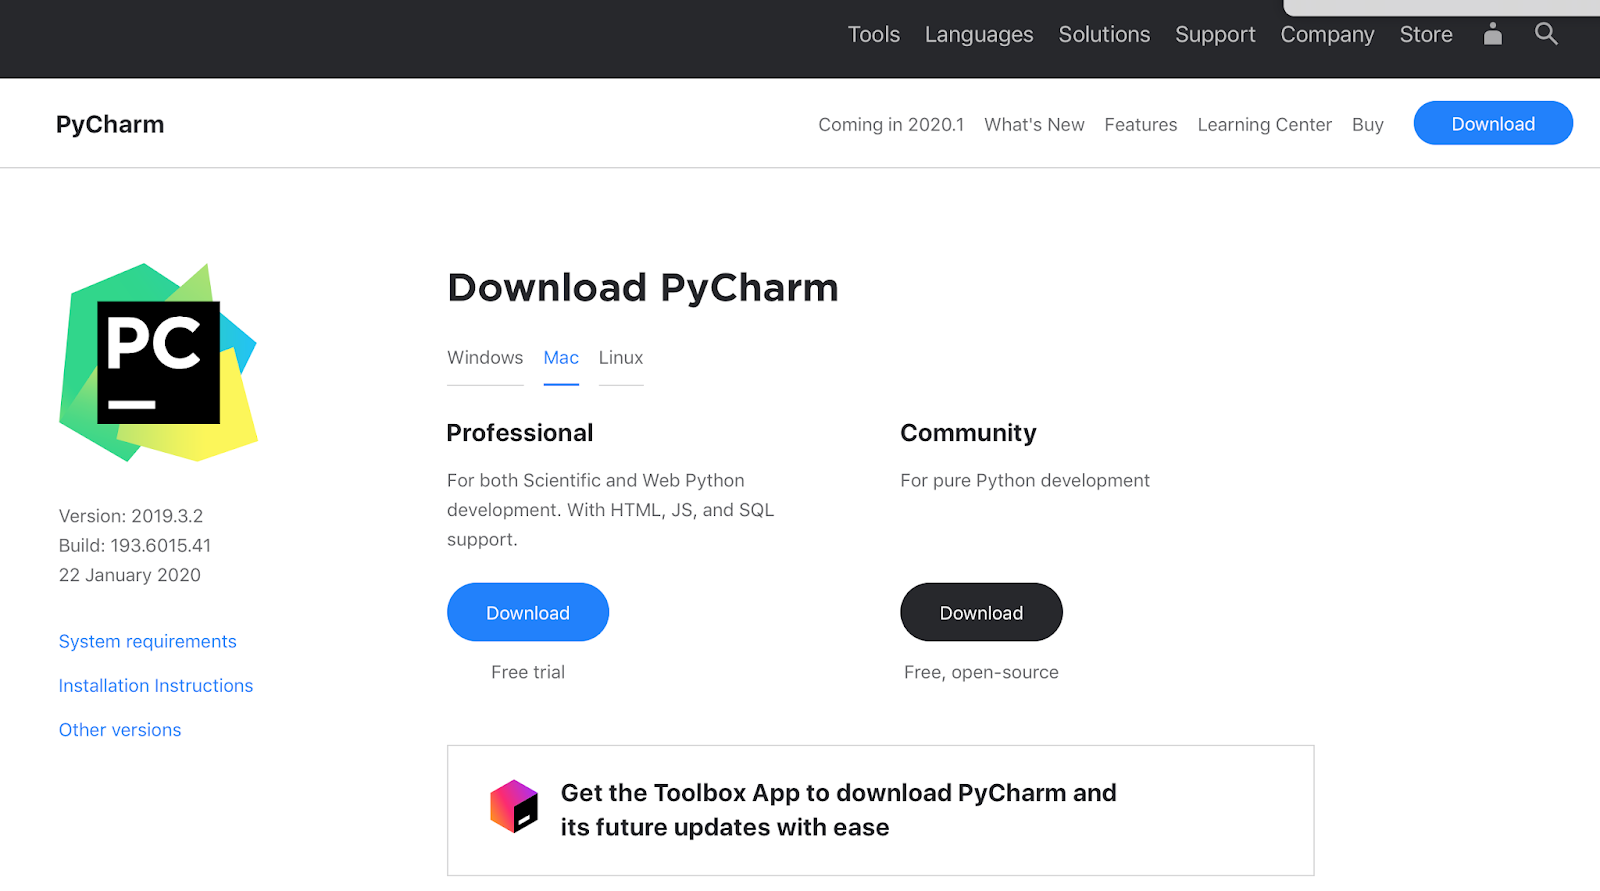The width and height of the screenshot is (1600, 891).
Task: View Installation Instructions
Action: coord(155,685)
